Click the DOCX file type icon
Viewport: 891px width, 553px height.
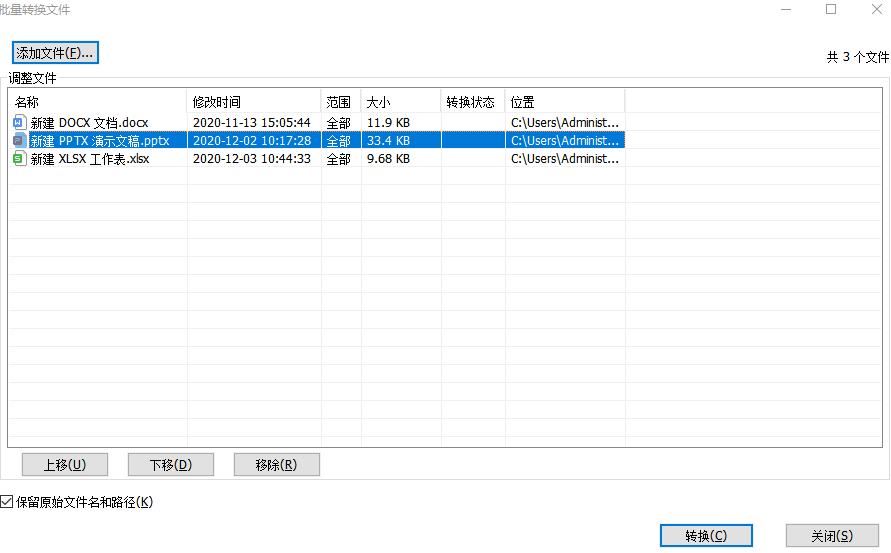tap(19, 122)
